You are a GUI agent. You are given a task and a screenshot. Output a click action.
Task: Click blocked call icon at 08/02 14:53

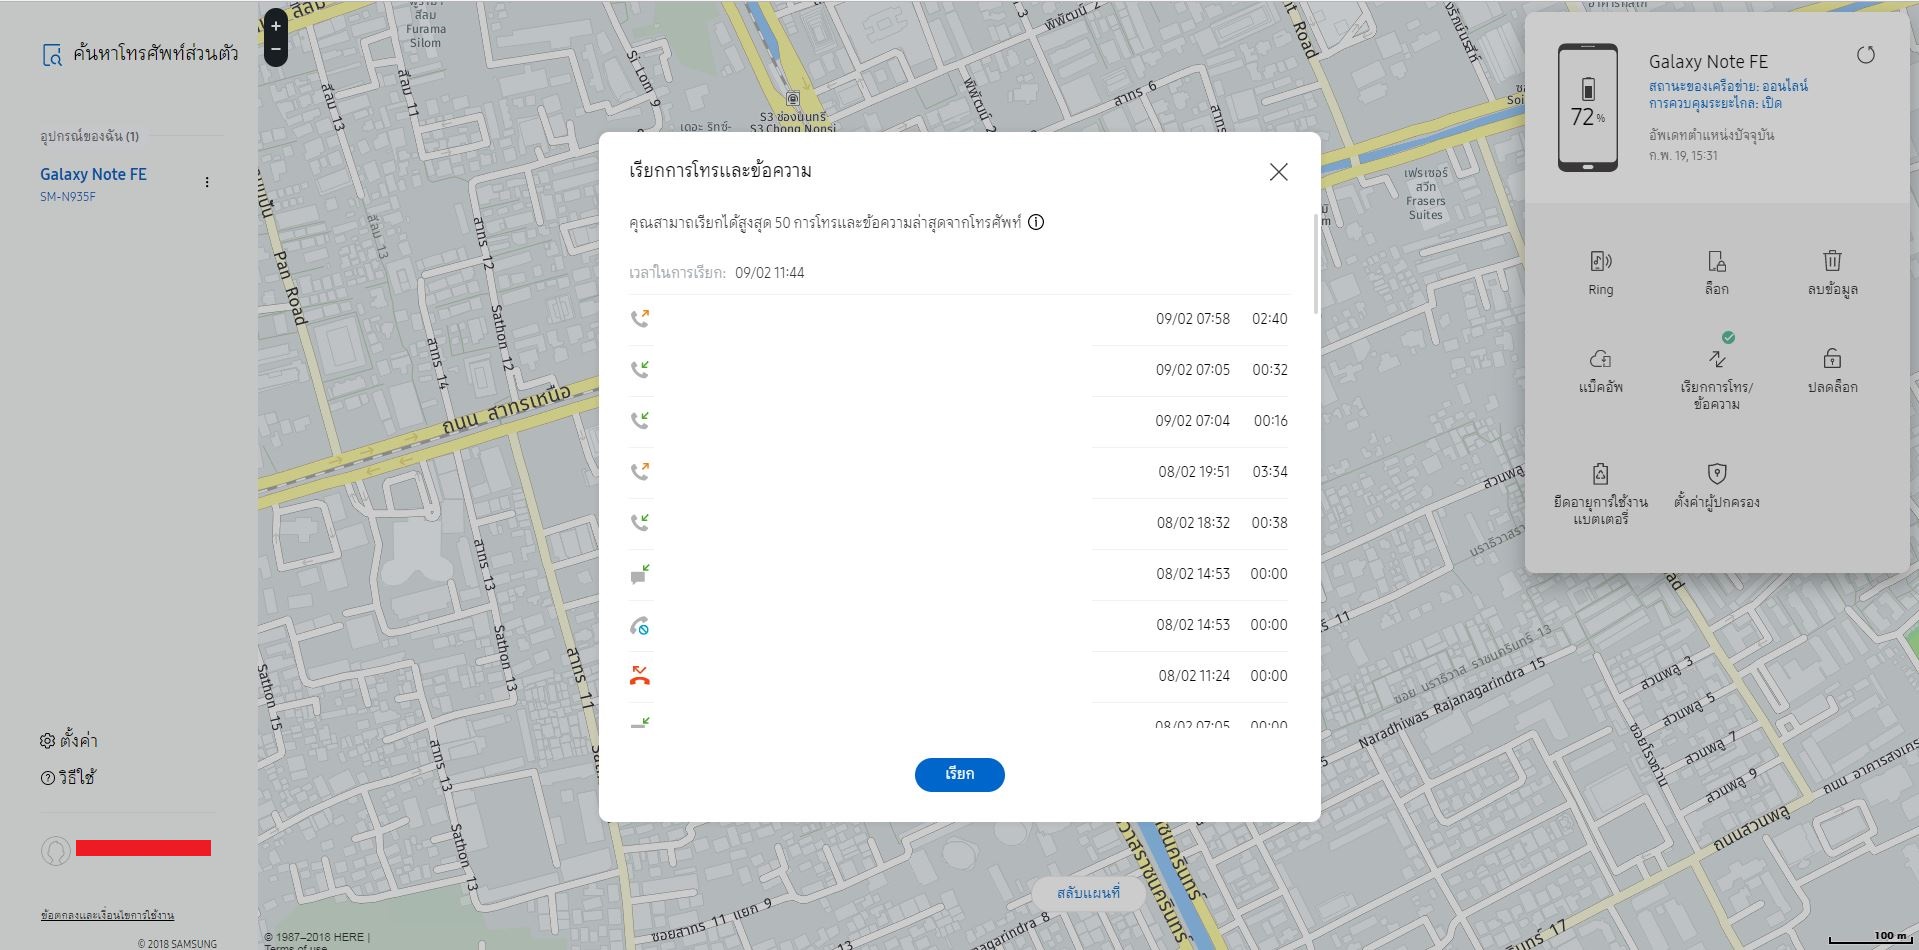point(640,626)
